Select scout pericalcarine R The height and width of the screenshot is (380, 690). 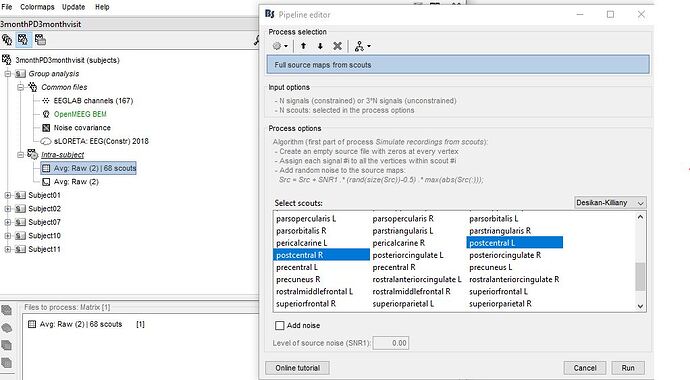pyautogui.click(x=399, y=243)
